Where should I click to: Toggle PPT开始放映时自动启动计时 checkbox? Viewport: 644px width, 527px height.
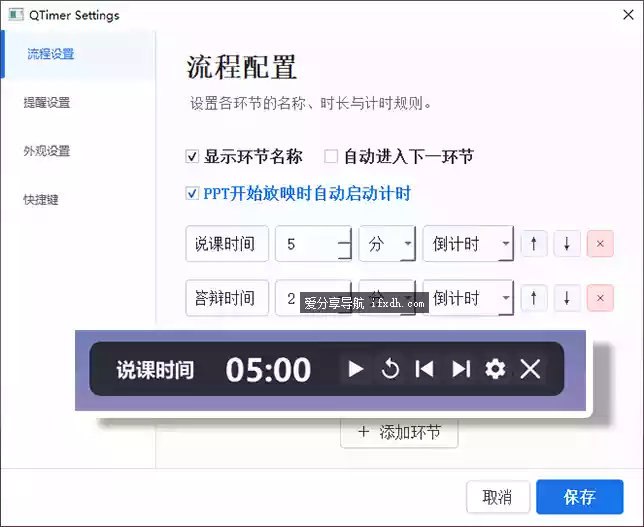192,193
